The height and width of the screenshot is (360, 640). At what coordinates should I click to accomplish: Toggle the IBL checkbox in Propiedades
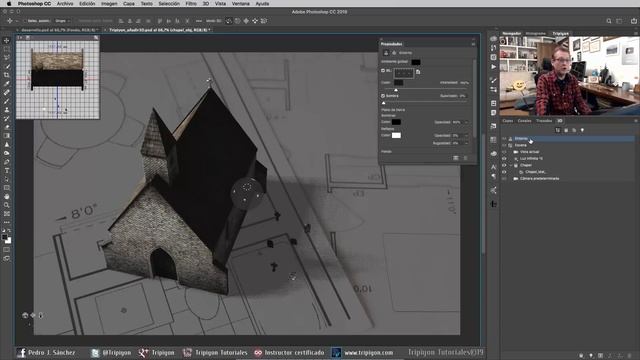point(383,71)
